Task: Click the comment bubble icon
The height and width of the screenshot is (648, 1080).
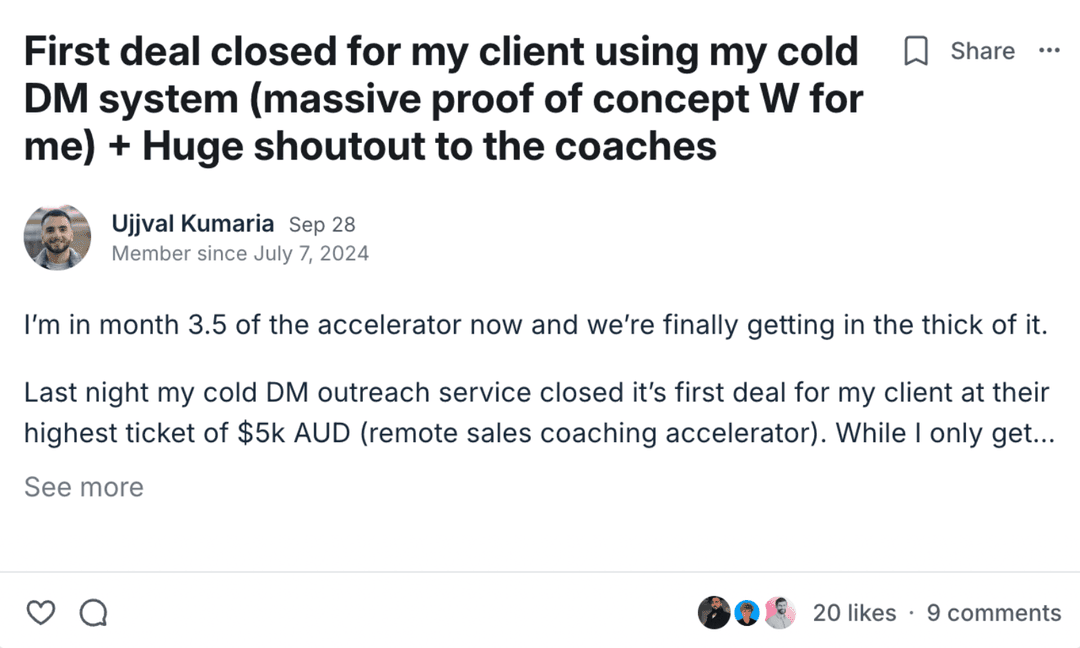Action: pos(93,612)
